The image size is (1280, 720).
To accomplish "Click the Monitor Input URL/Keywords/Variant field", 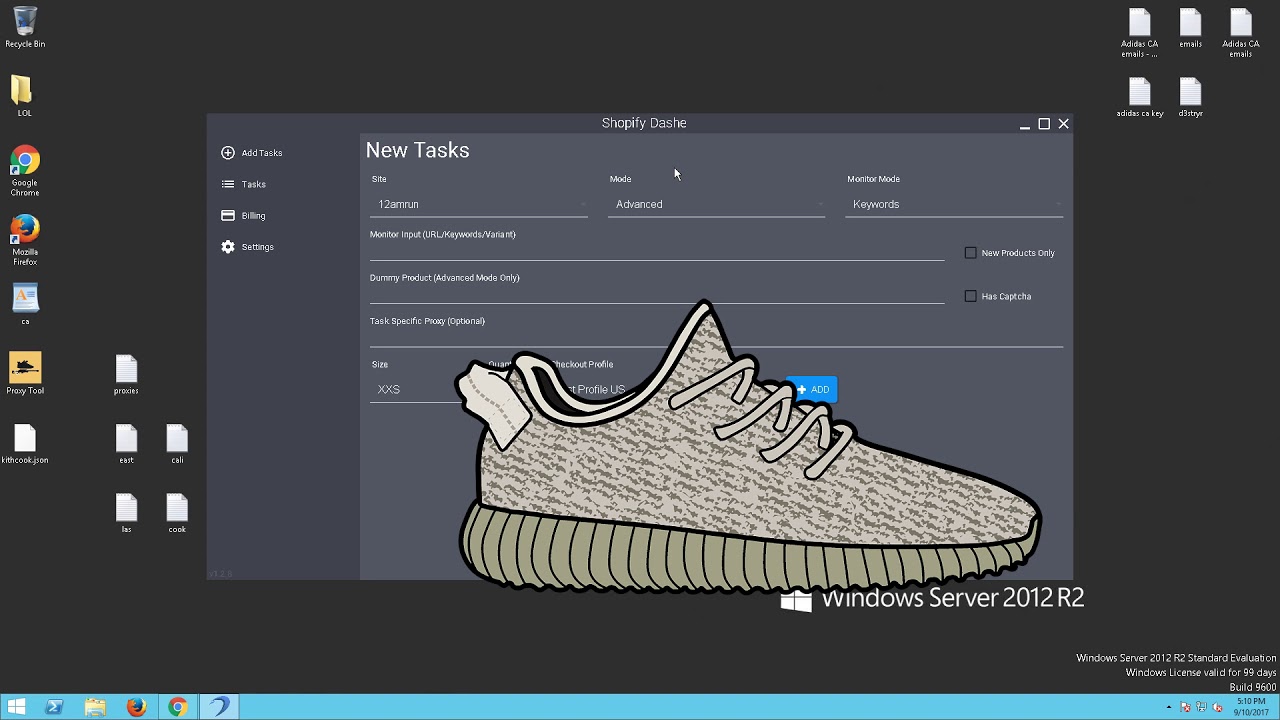I will click(657, 250).
